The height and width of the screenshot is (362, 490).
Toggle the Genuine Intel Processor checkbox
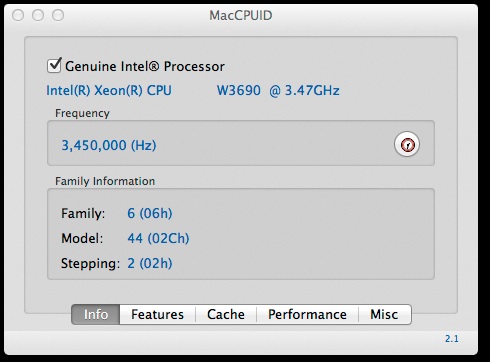[x=54, y=65]
